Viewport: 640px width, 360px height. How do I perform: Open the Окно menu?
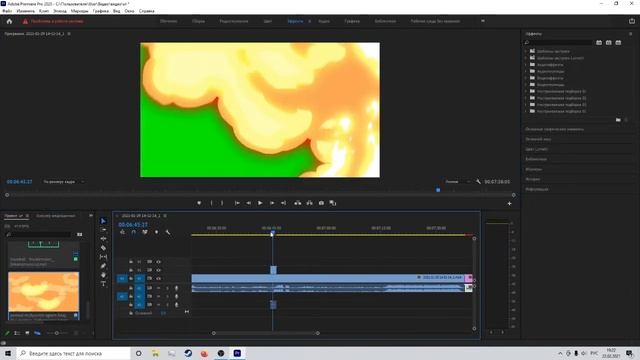coord(129,11)
